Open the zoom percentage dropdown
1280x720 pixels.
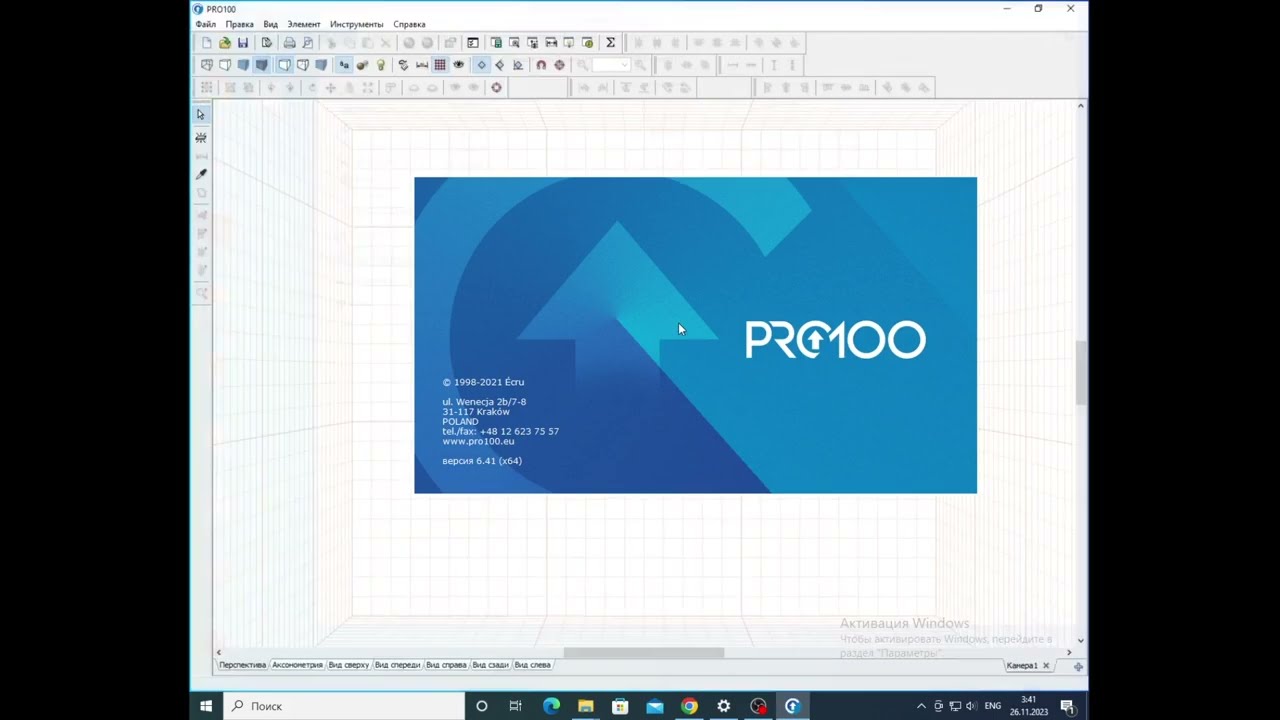624,65
